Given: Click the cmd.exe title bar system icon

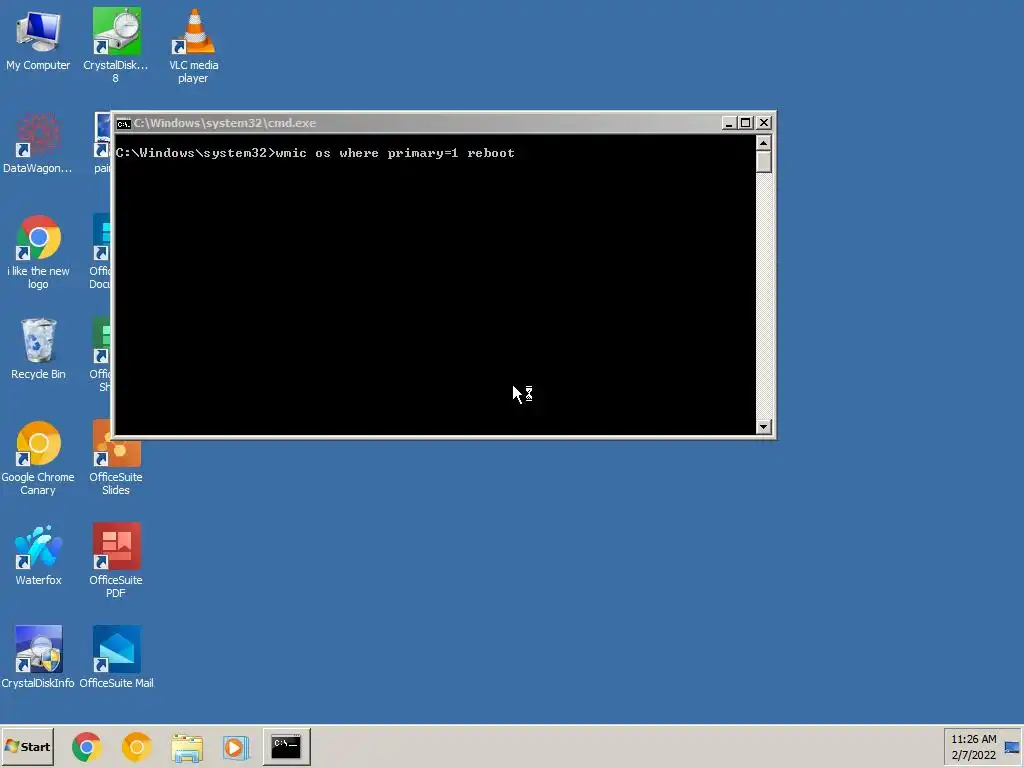Looking at the screenshot, I should (123, 123).
